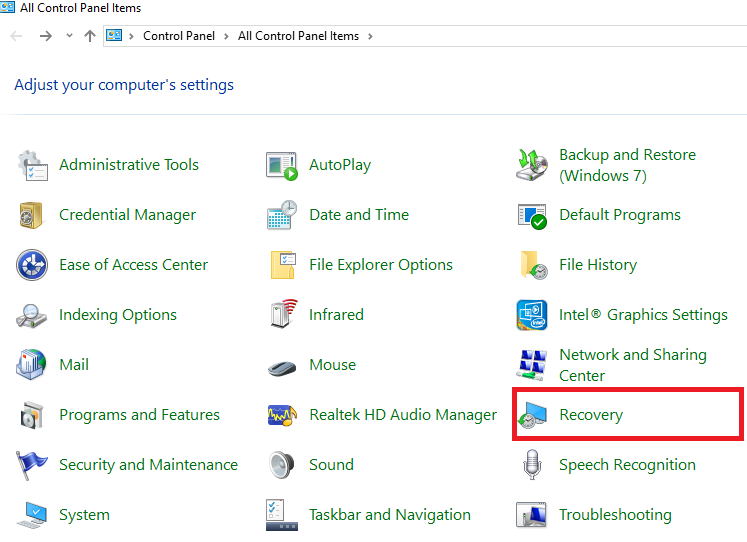Screen dimensions: 747x542
Task: Click the Control Panel breadcrumb segment
Action: click(x=178, y=36)
